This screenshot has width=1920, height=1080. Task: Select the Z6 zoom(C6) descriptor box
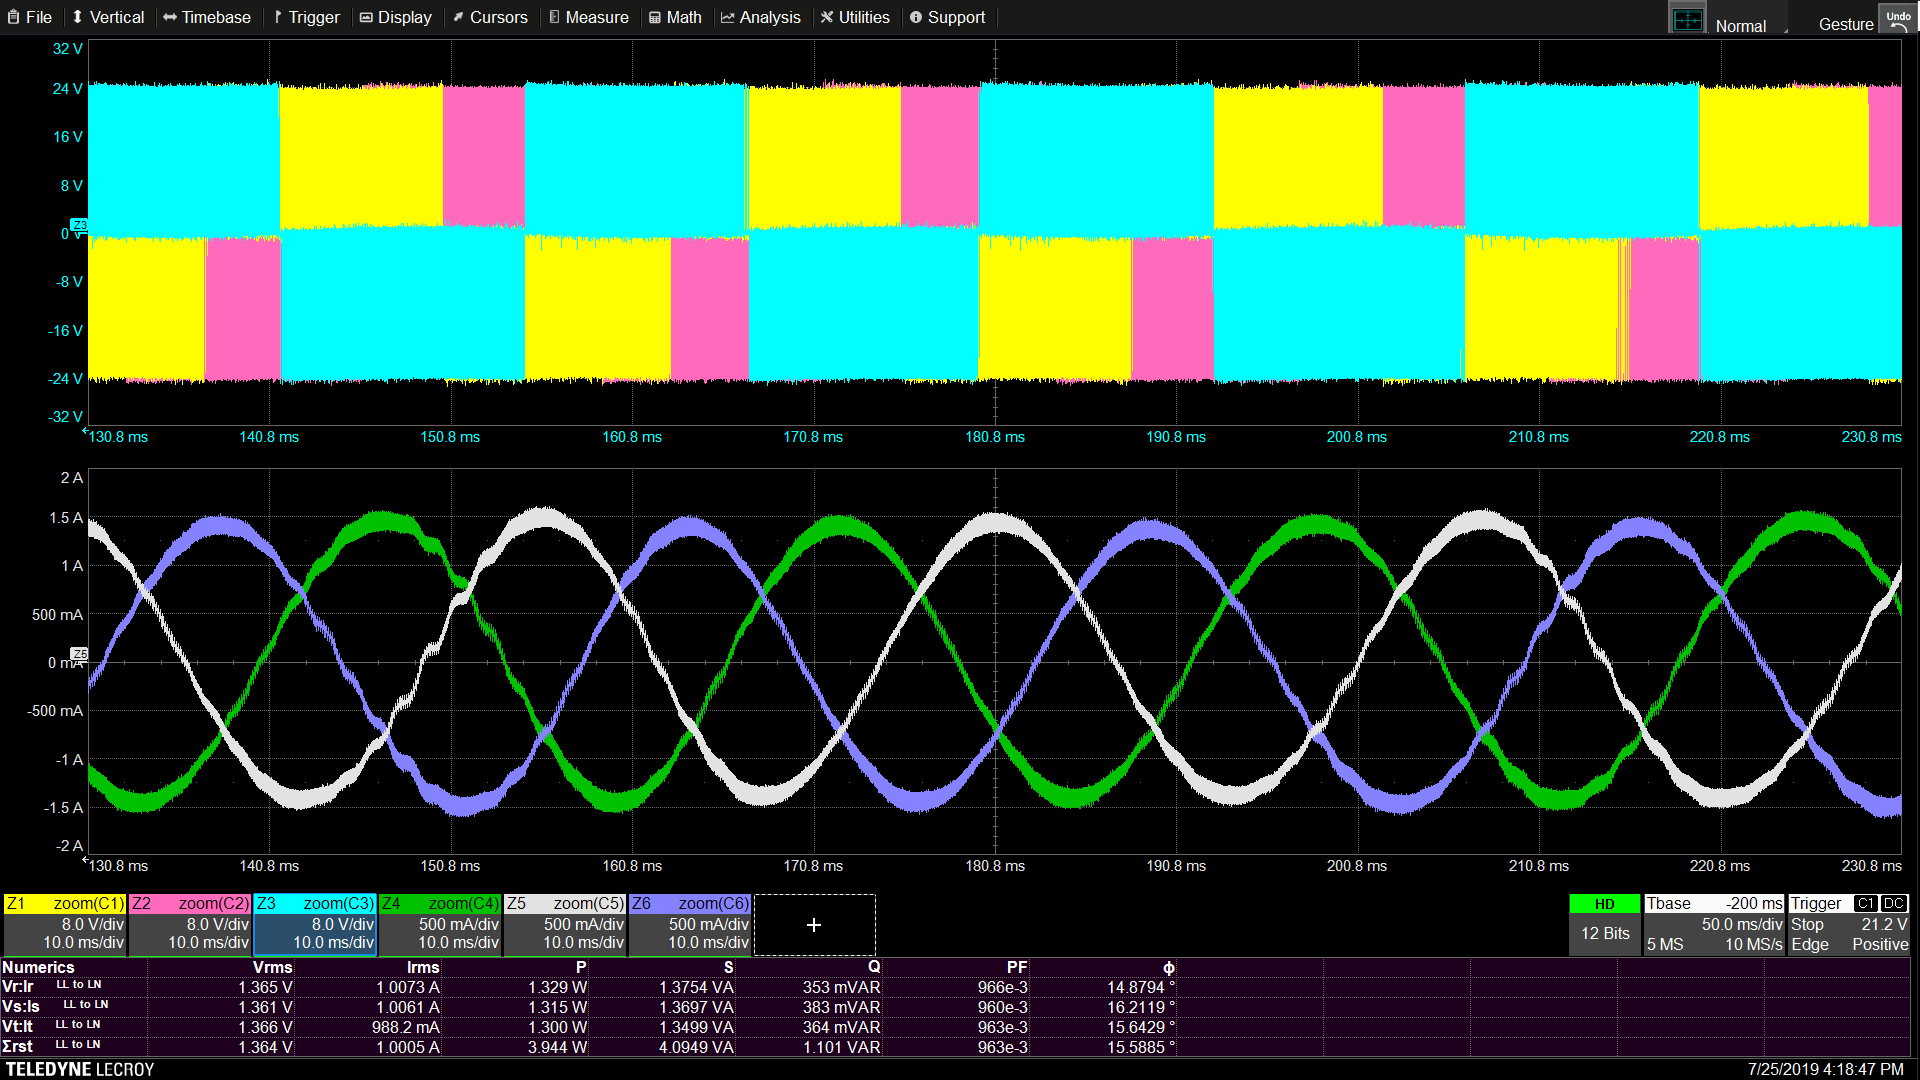[690, 924]
